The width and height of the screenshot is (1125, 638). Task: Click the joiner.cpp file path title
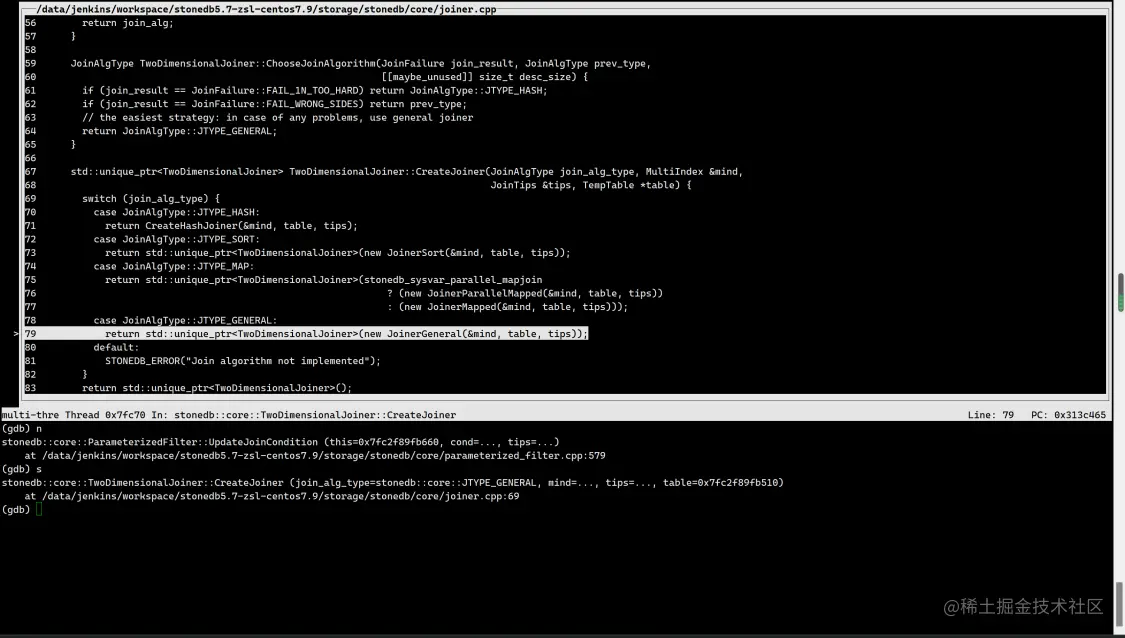coord(266,9)
